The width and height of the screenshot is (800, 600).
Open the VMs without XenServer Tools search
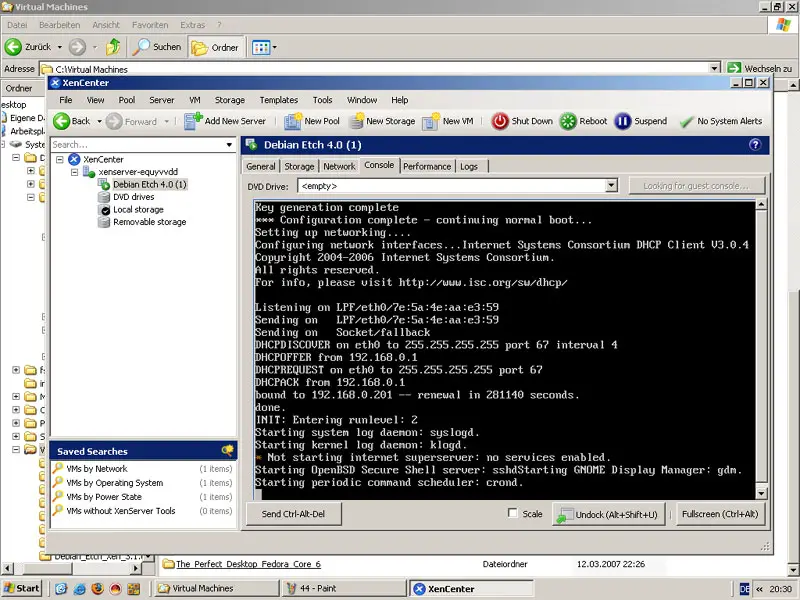121,511
